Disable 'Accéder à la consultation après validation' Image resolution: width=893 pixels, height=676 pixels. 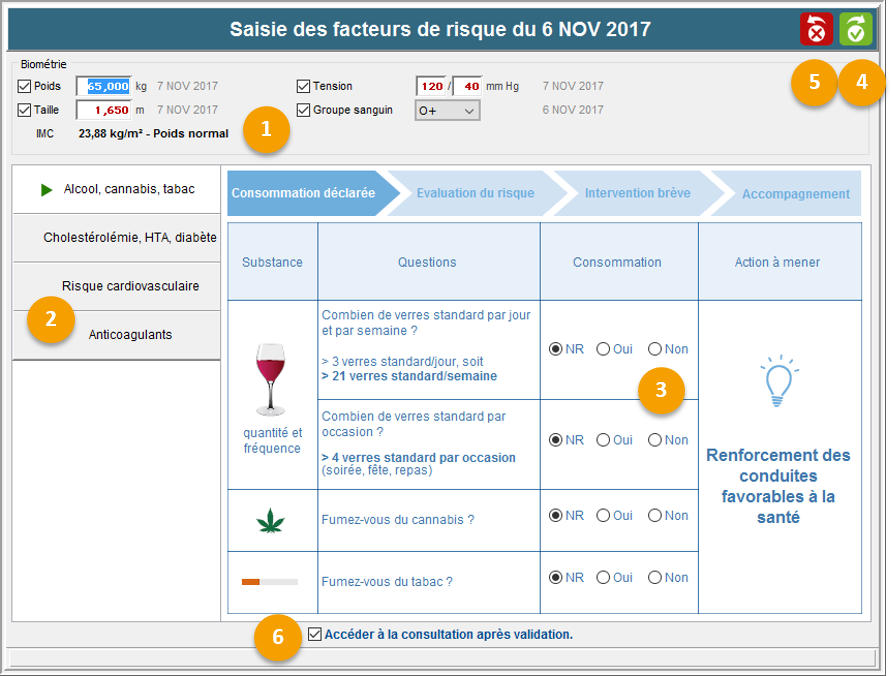[x=316, y=634]
